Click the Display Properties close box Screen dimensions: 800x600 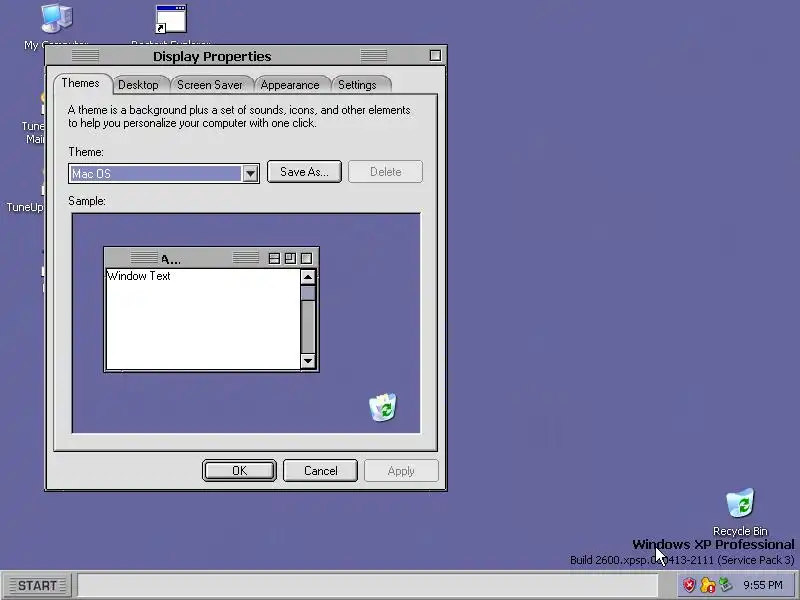[x=435, y=56]
